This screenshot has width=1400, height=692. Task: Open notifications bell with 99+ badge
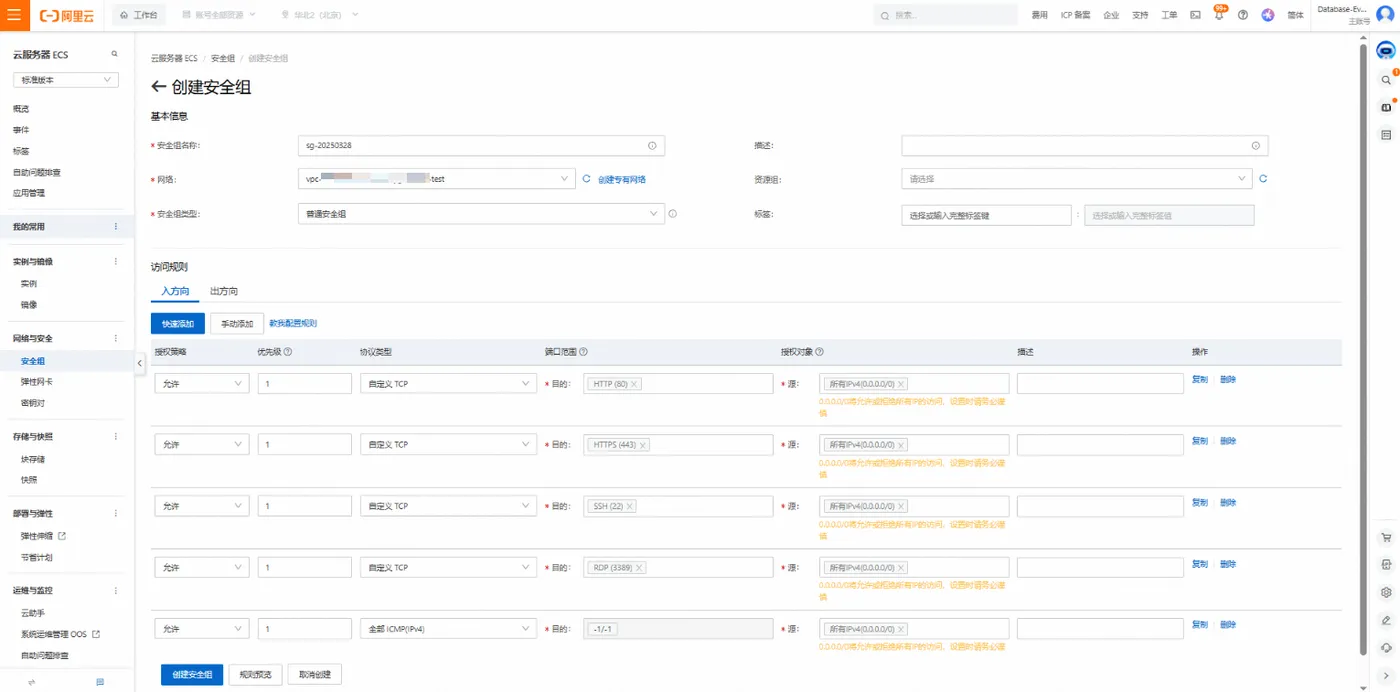pos(1219,15)
